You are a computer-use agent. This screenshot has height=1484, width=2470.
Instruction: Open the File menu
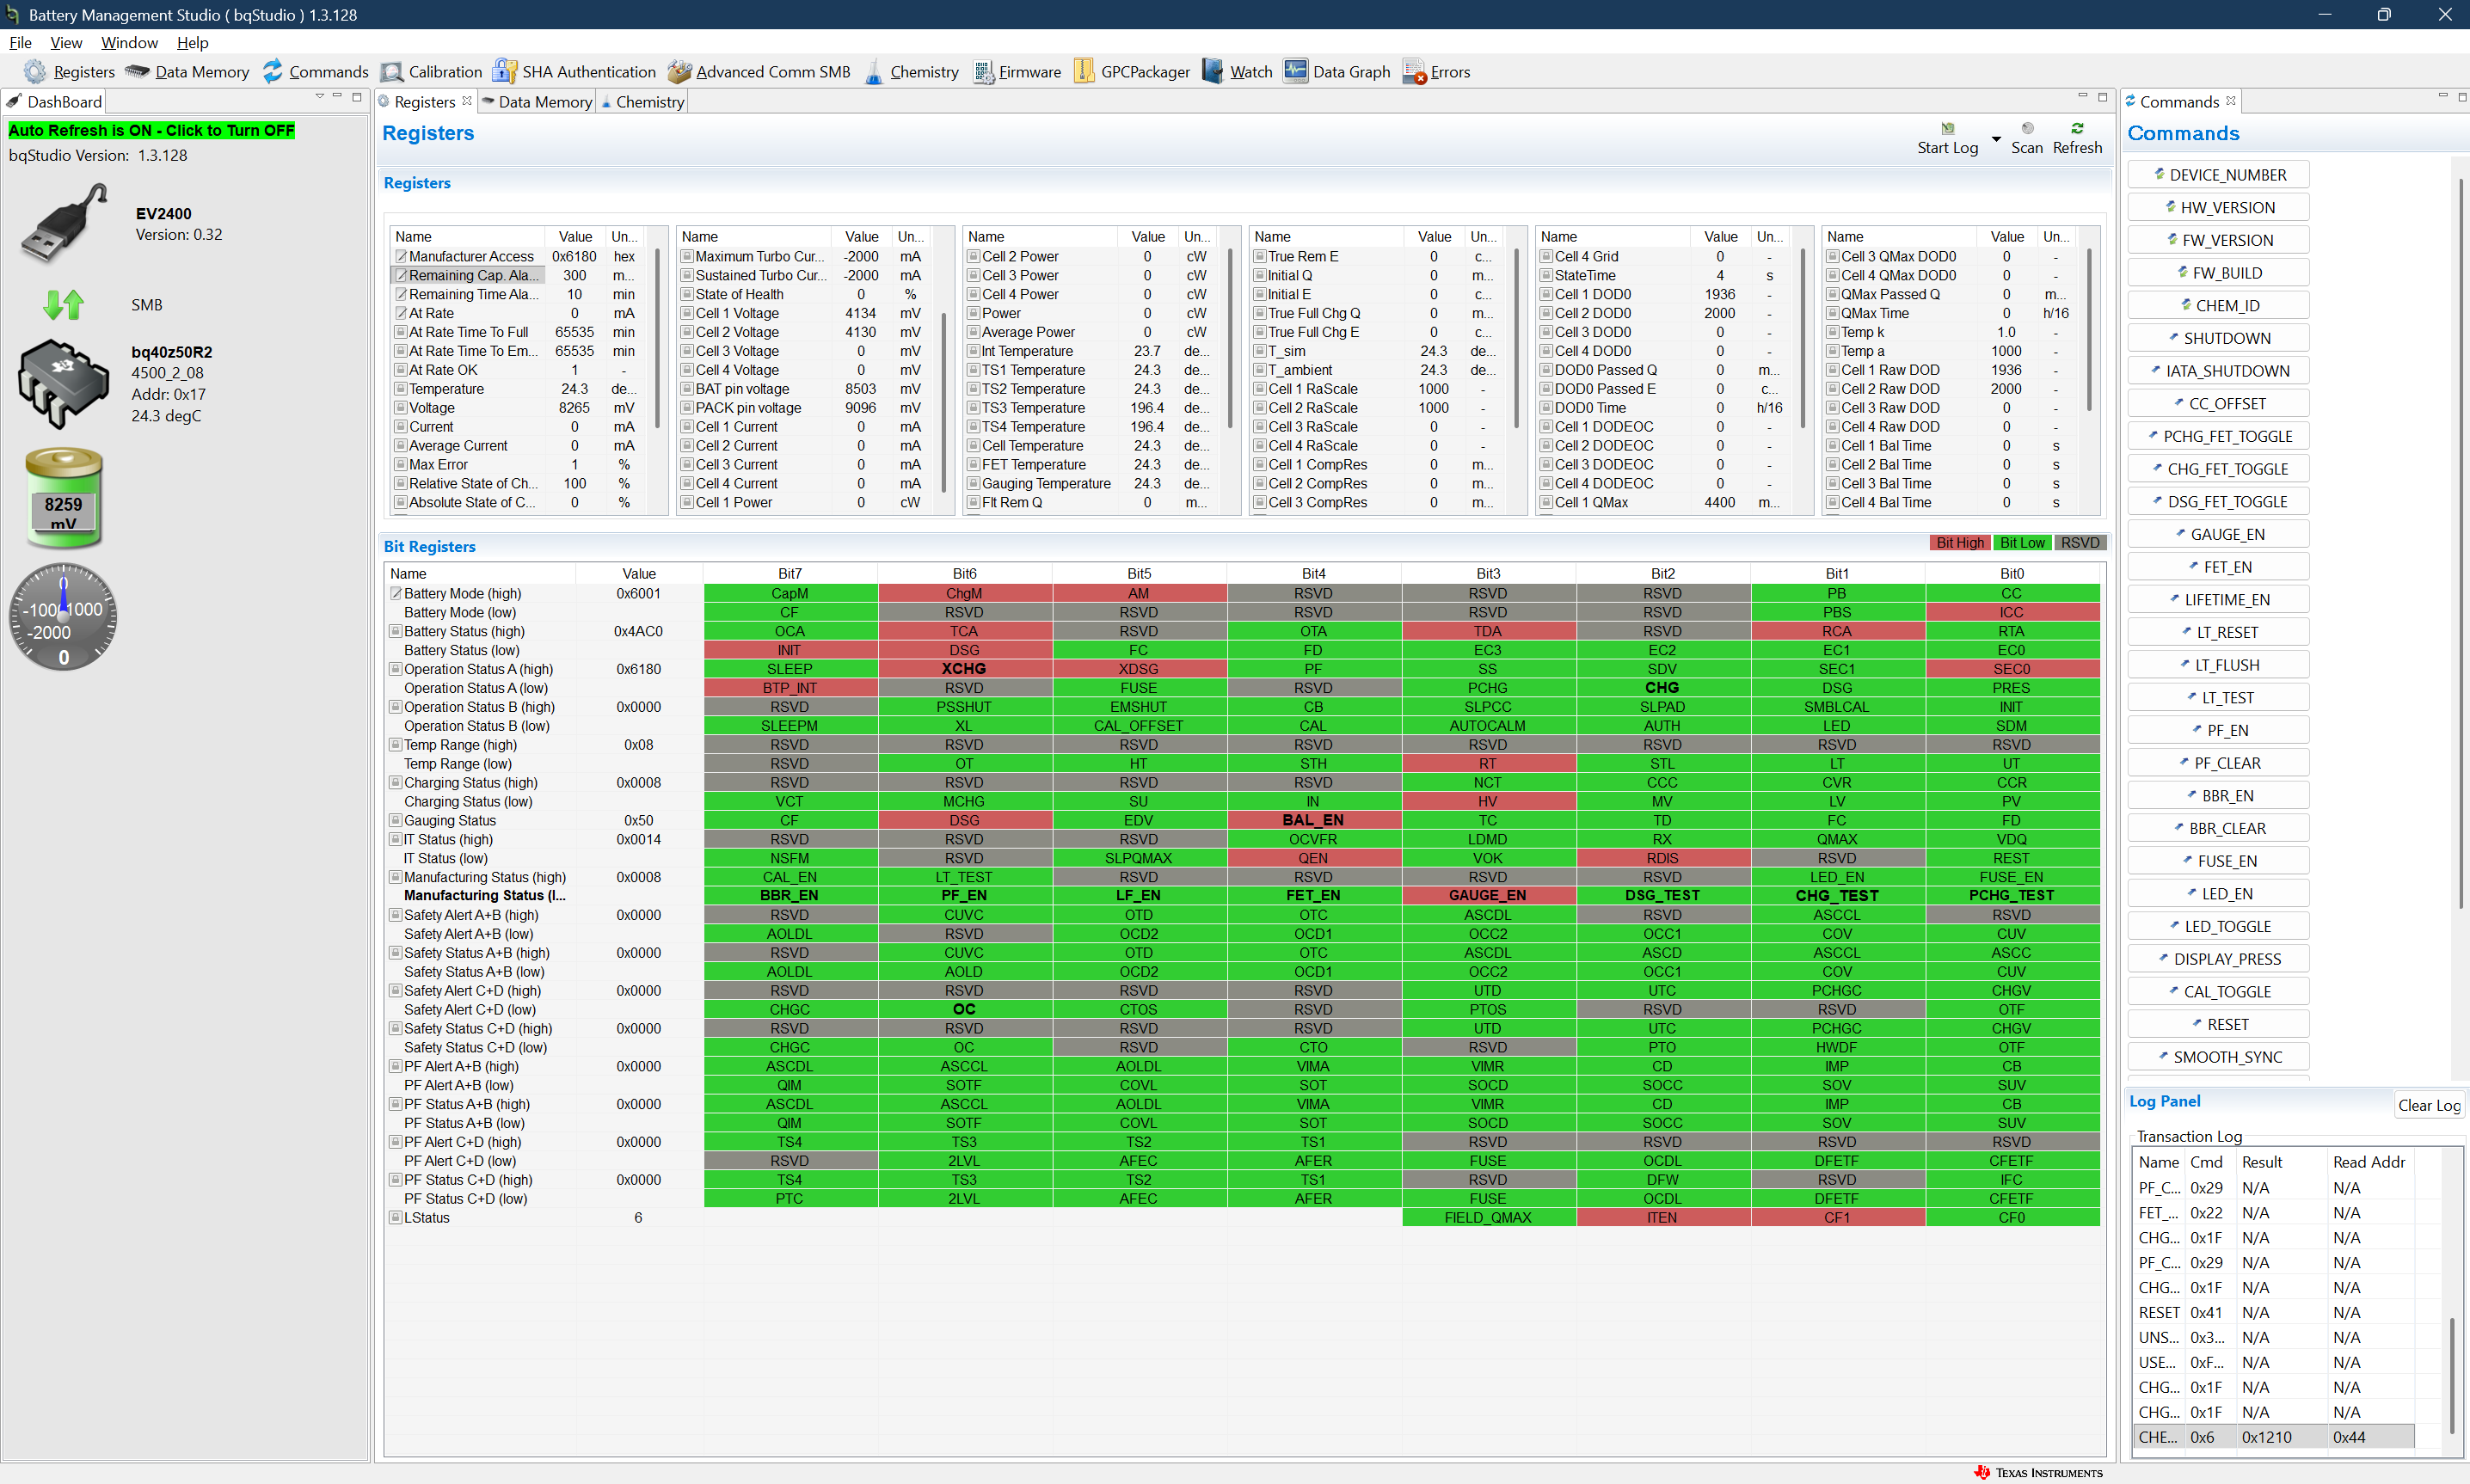[20, 43]
